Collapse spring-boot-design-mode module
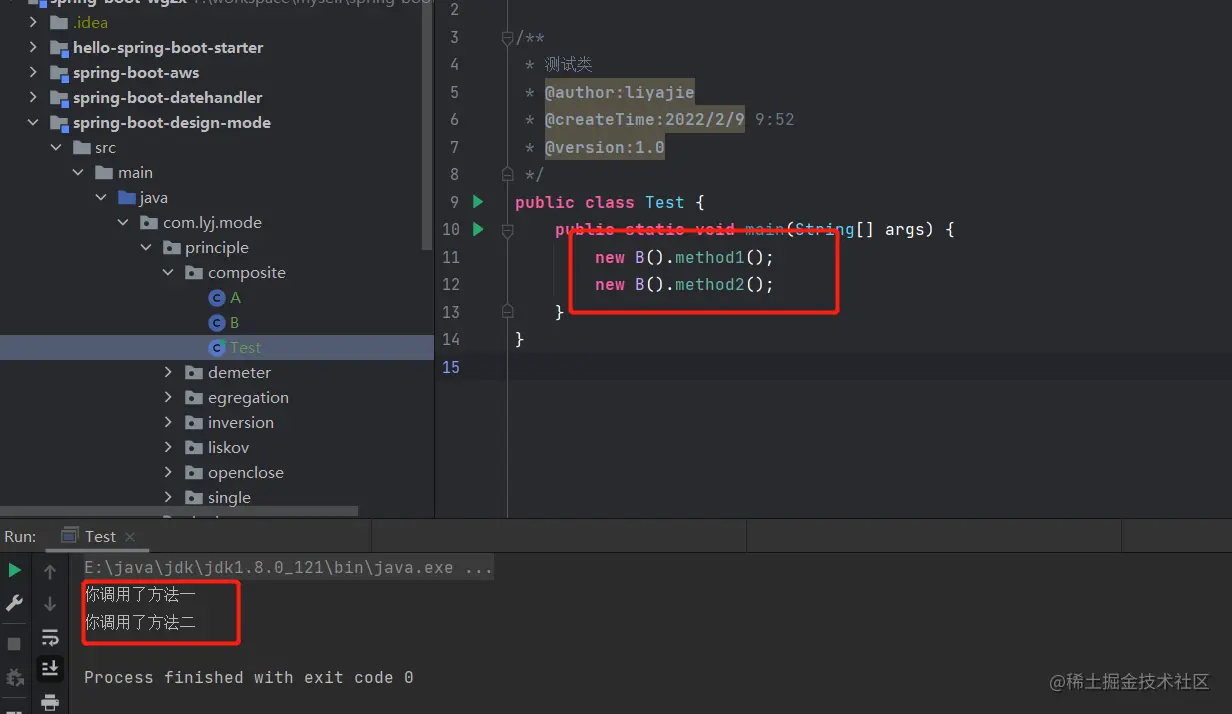1232x714 pixels. click(33, 123)
